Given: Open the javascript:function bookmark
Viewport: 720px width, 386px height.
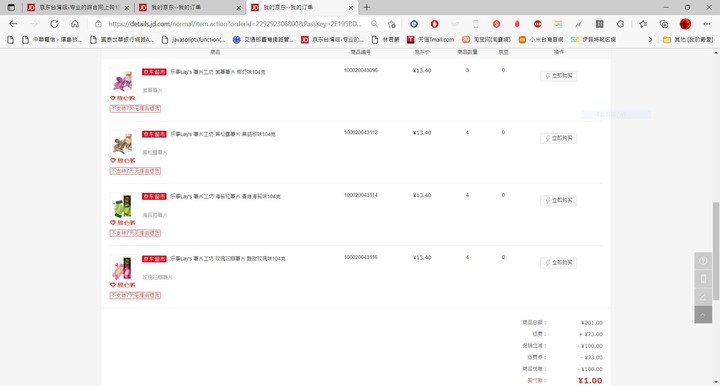Looking at the screenshot, I should click(193, 40).
